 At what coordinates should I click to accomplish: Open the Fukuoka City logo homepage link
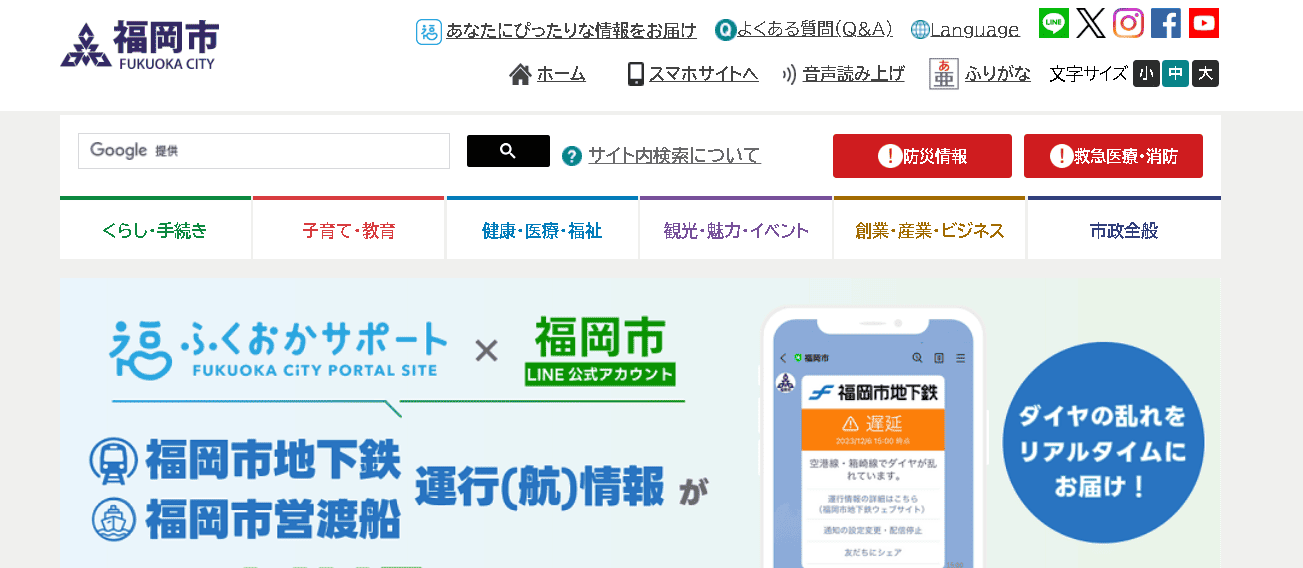[x=139, y=45]
